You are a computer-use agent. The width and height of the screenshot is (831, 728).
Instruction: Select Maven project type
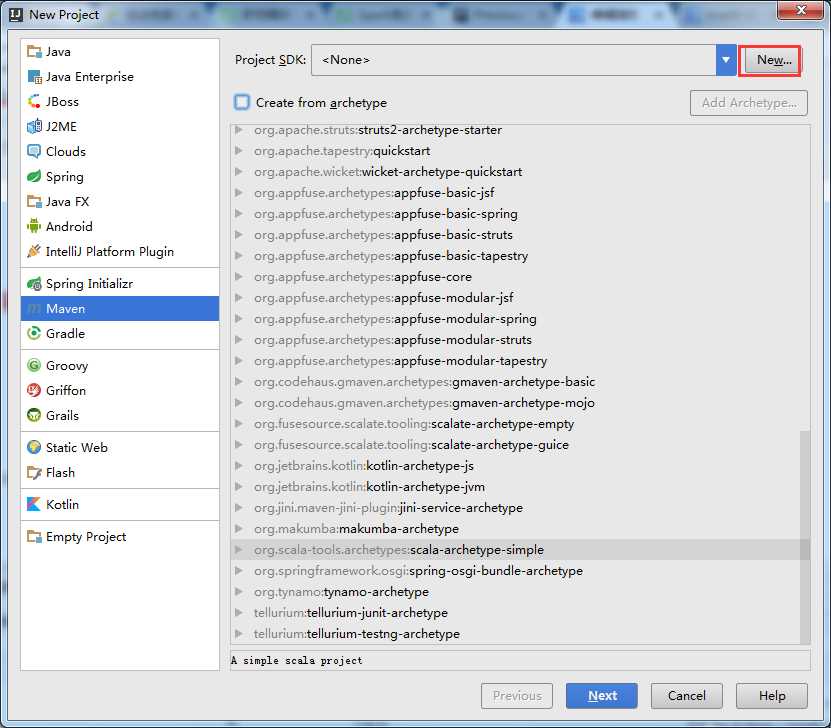tap(120, 308)
